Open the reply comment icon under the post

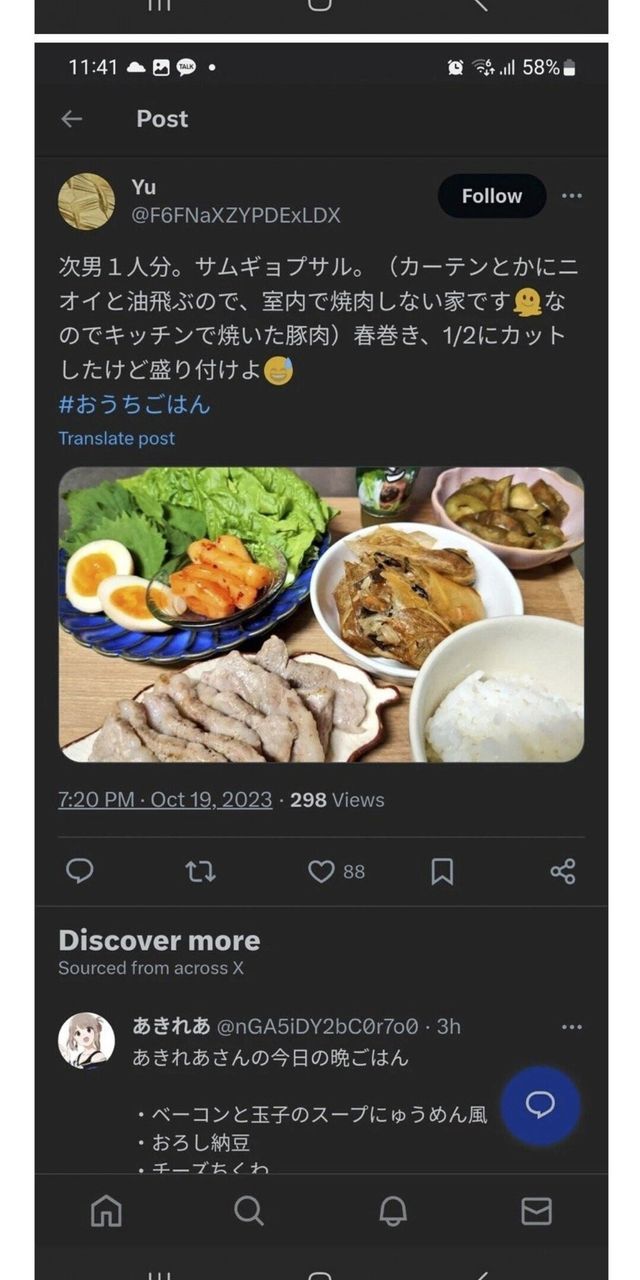[x=80, y=871]
